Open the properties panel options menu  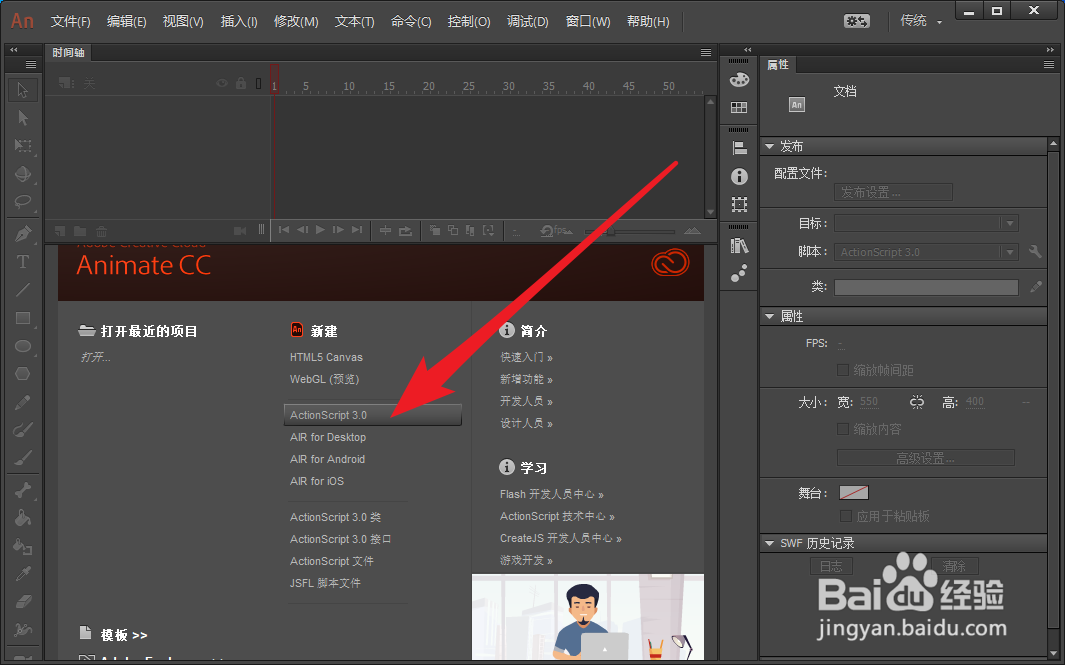[1049, 65]
